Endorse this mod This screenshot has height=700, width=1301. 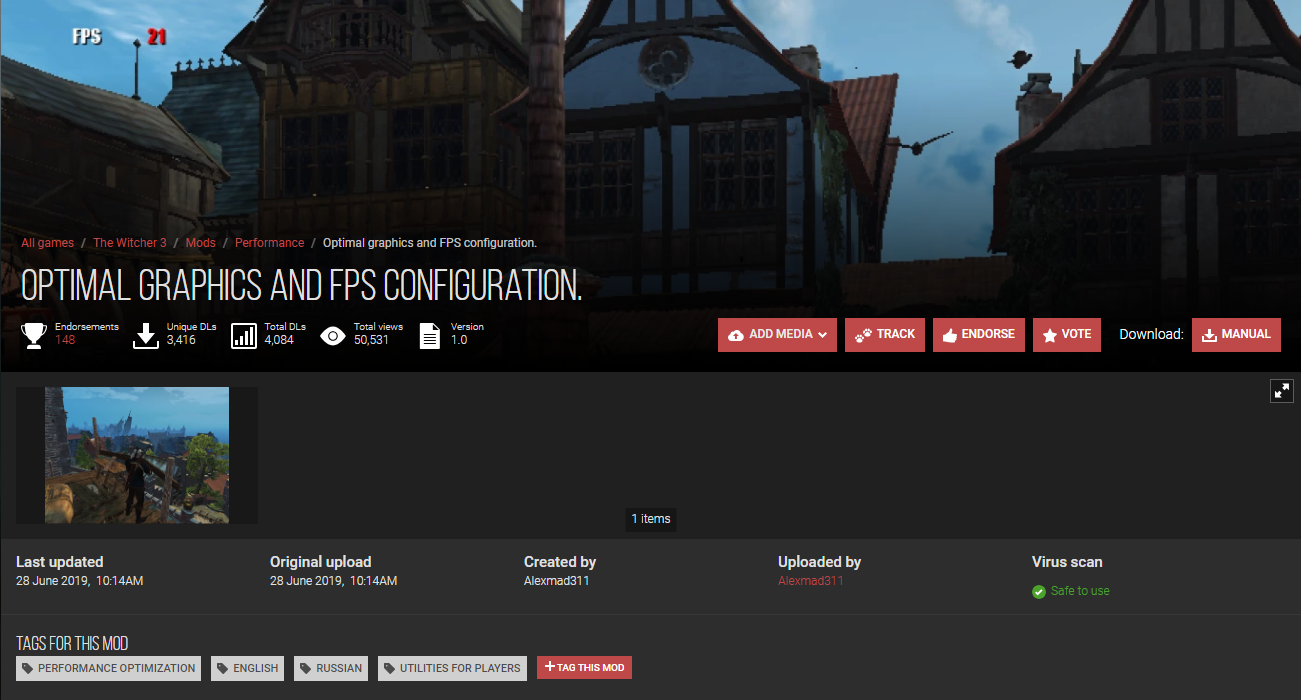[979, 335]
